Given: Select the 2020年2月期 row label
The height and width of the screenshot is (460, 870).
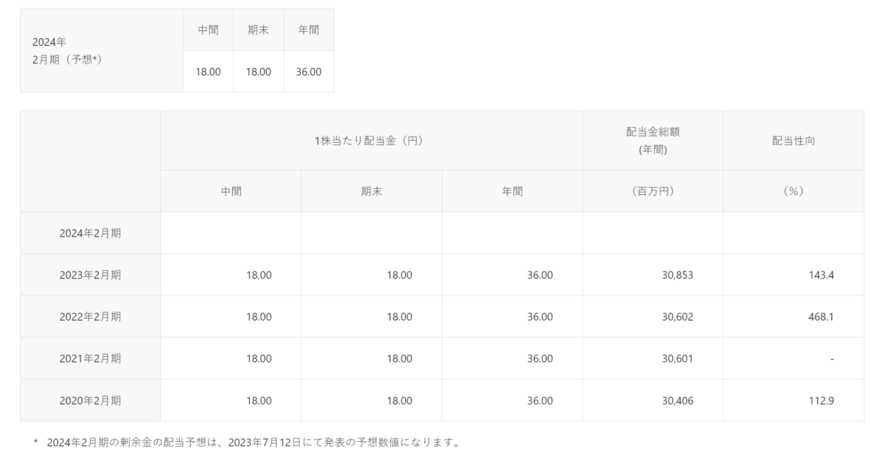Looking at the screenshot, I should click(90, 400).
